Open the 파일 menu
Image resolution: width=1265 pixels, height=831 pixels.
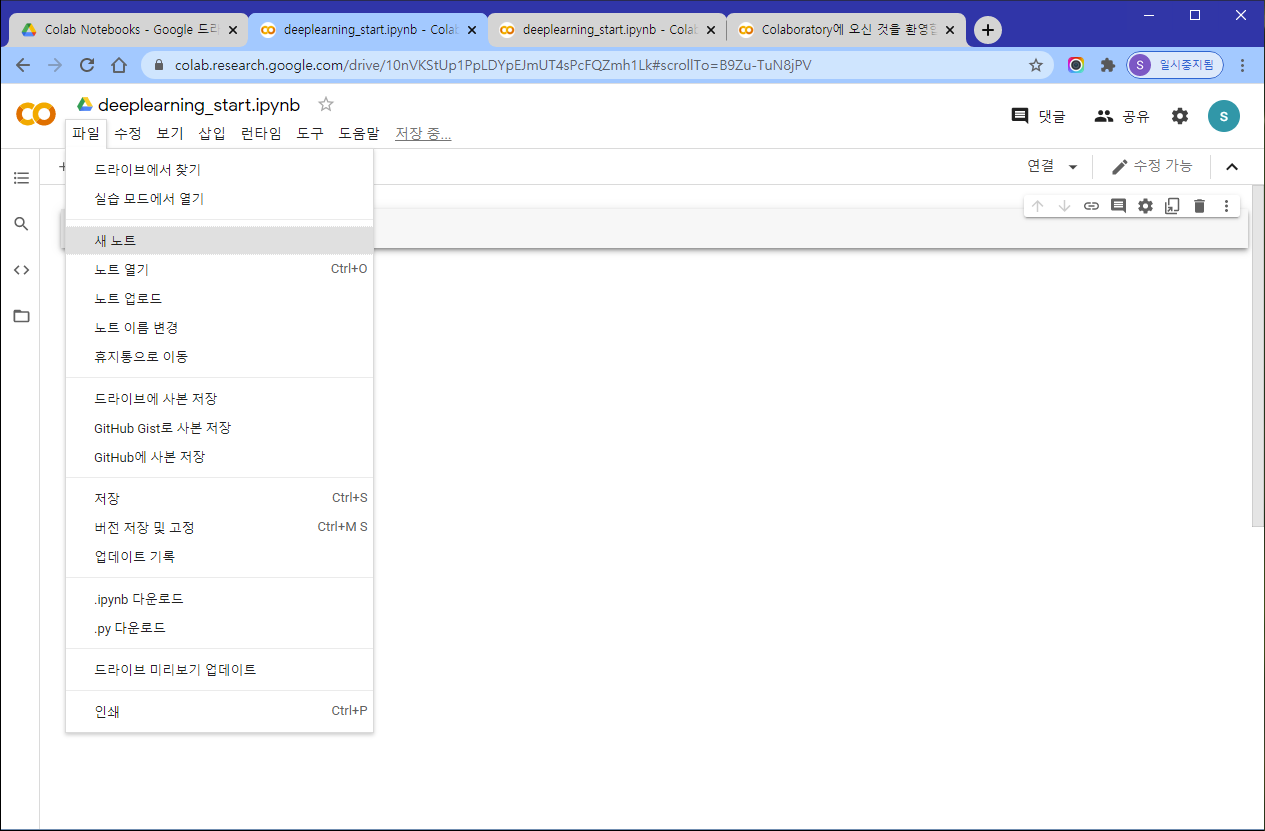point(86,134)
